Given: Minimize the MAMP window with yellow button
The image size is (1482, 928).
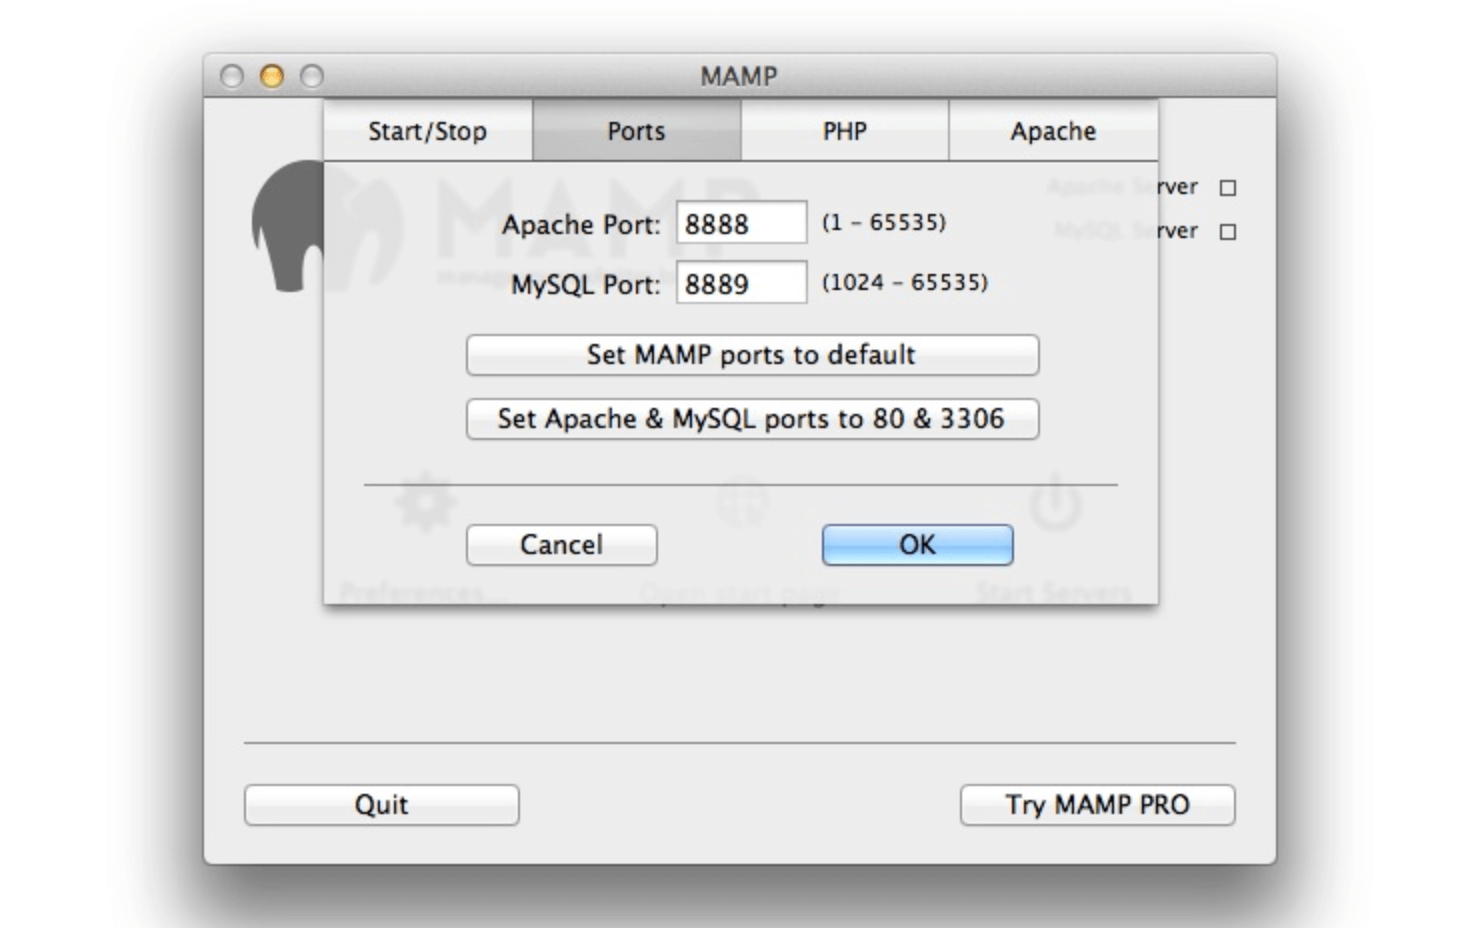Looking at the screenshot, I should click(x=271, y=76).
